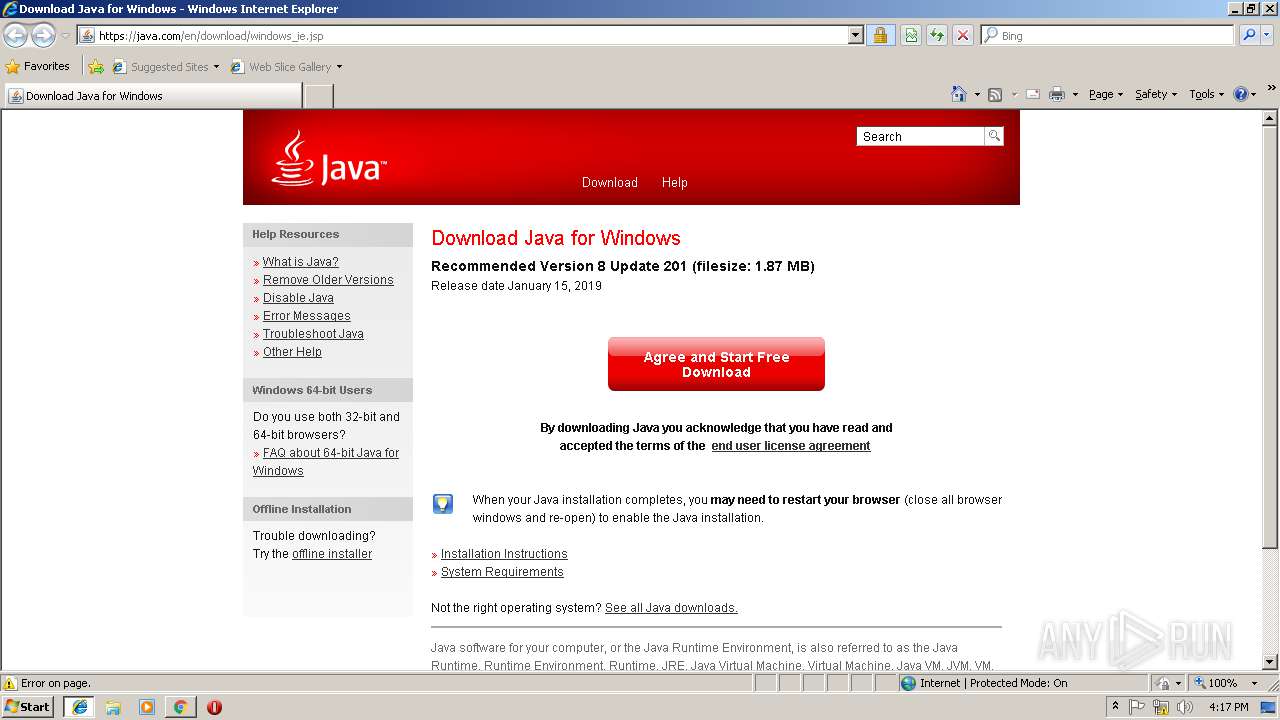The height and width of the screenshot is (720, 1280).
Task: Select the Download Java for Windows tab
Action: point(152,96)
